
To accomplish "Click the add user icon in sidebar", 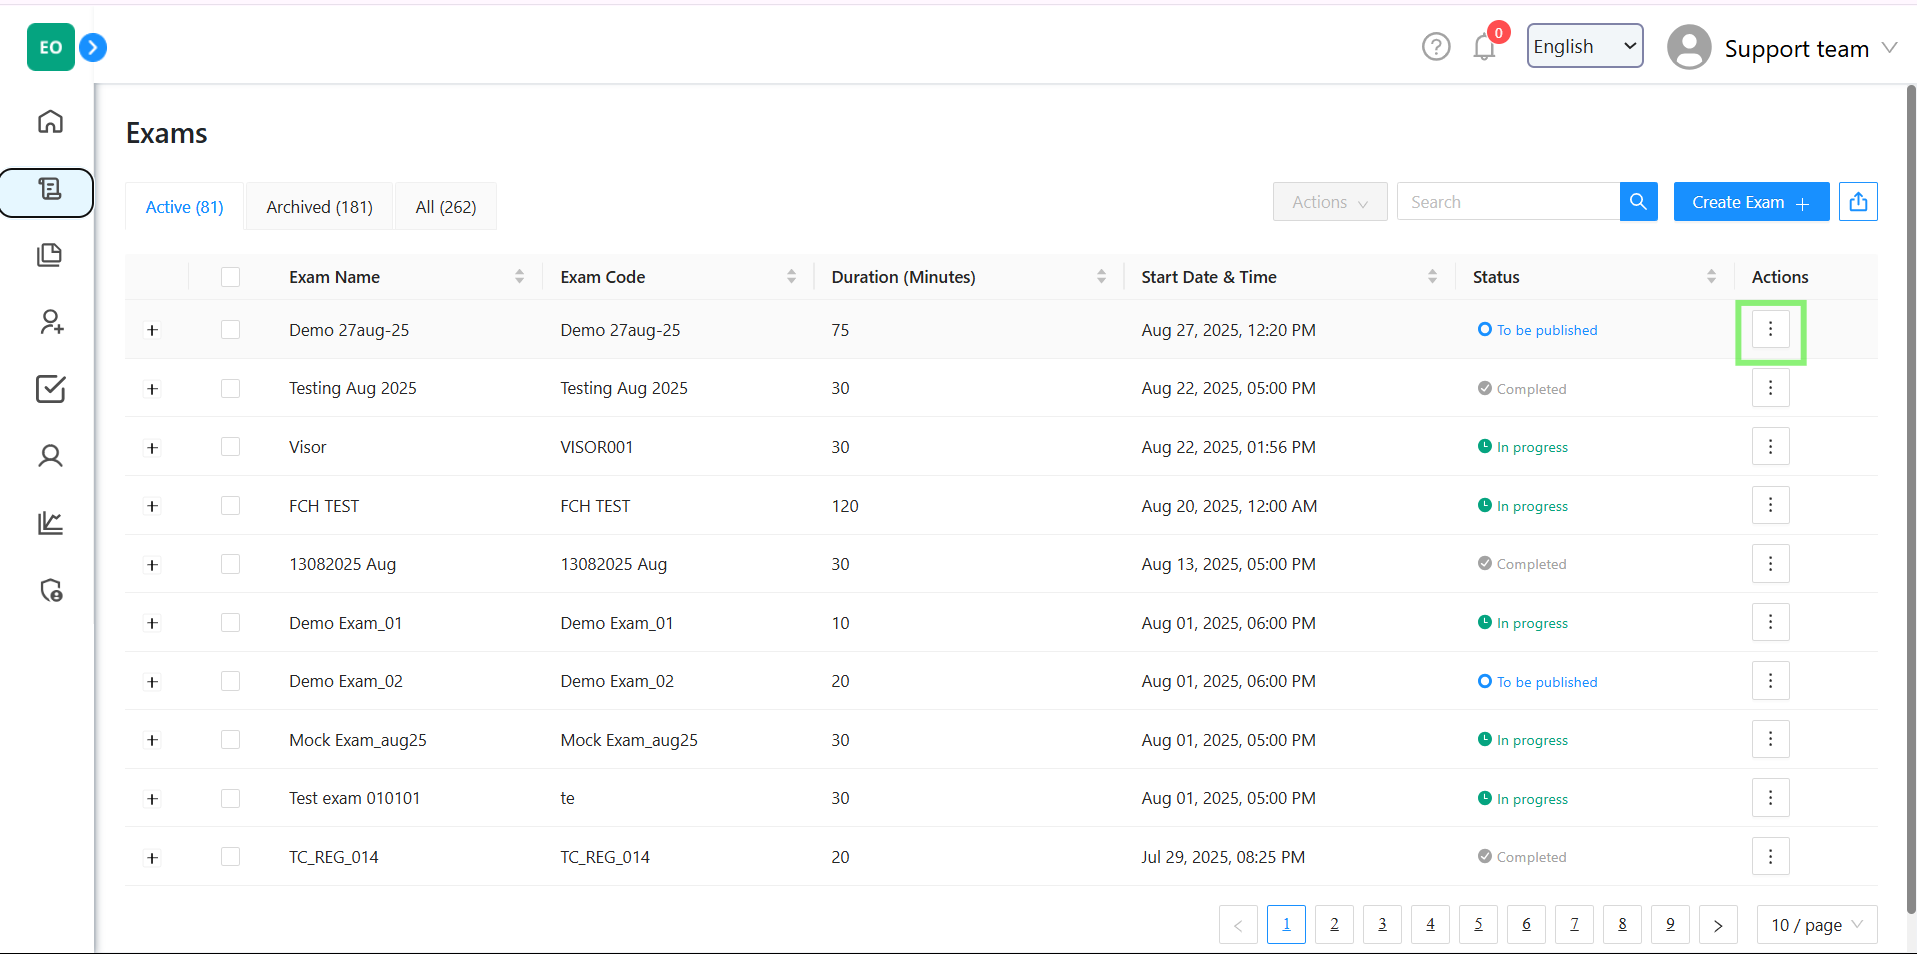I will click(x=50, y=322).
